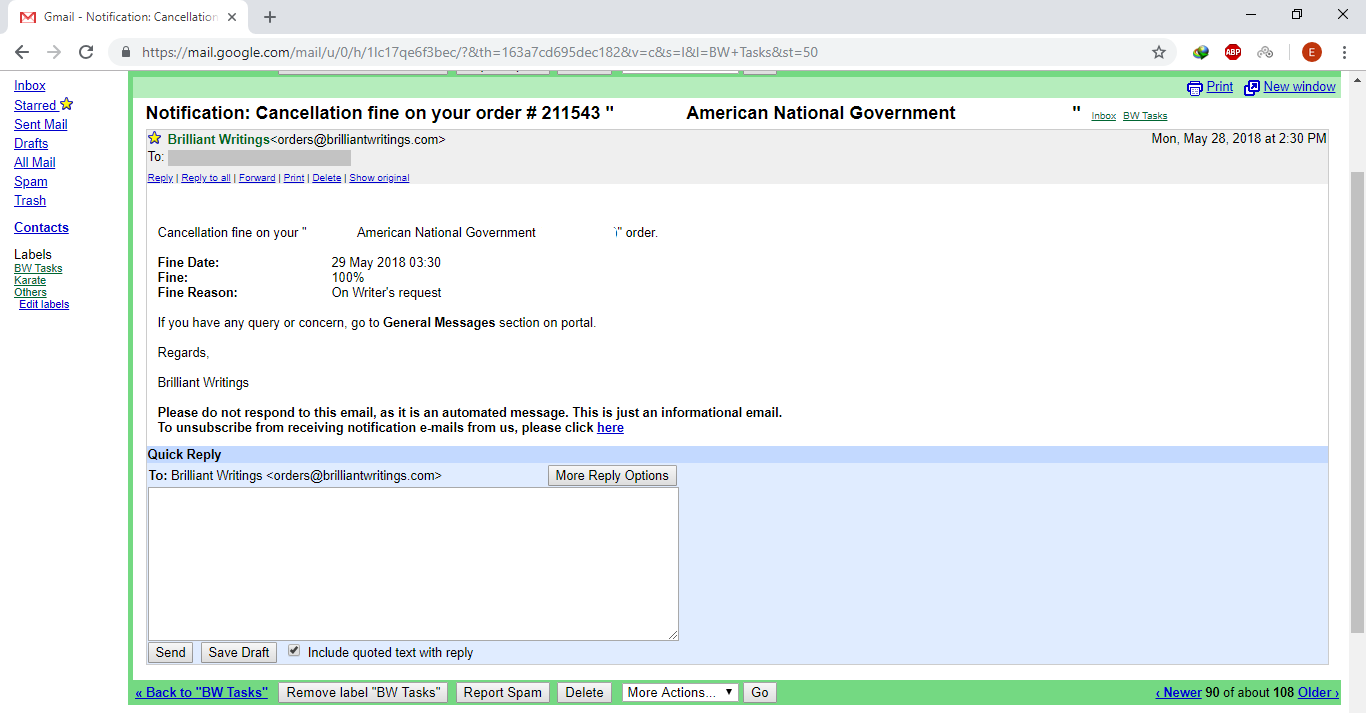Click the 'On Writer's request' fine reason

coord(387,293)
